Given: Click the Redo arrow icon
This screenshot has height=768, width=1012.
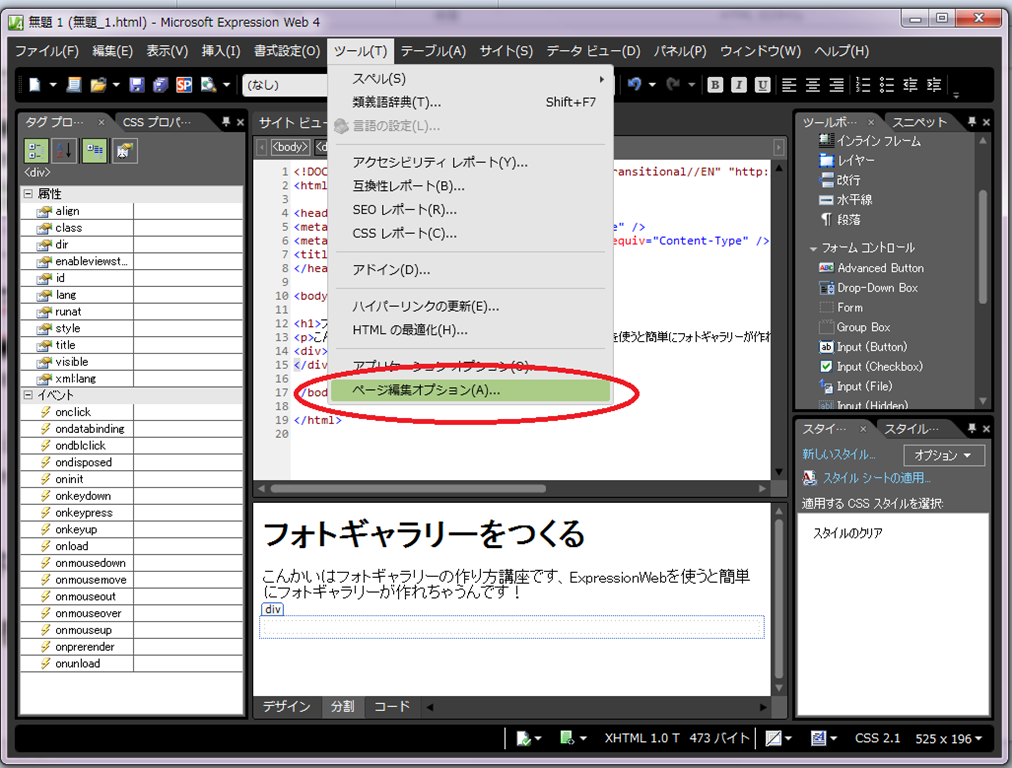Looking at the screenshot, I should click(673, 85).
